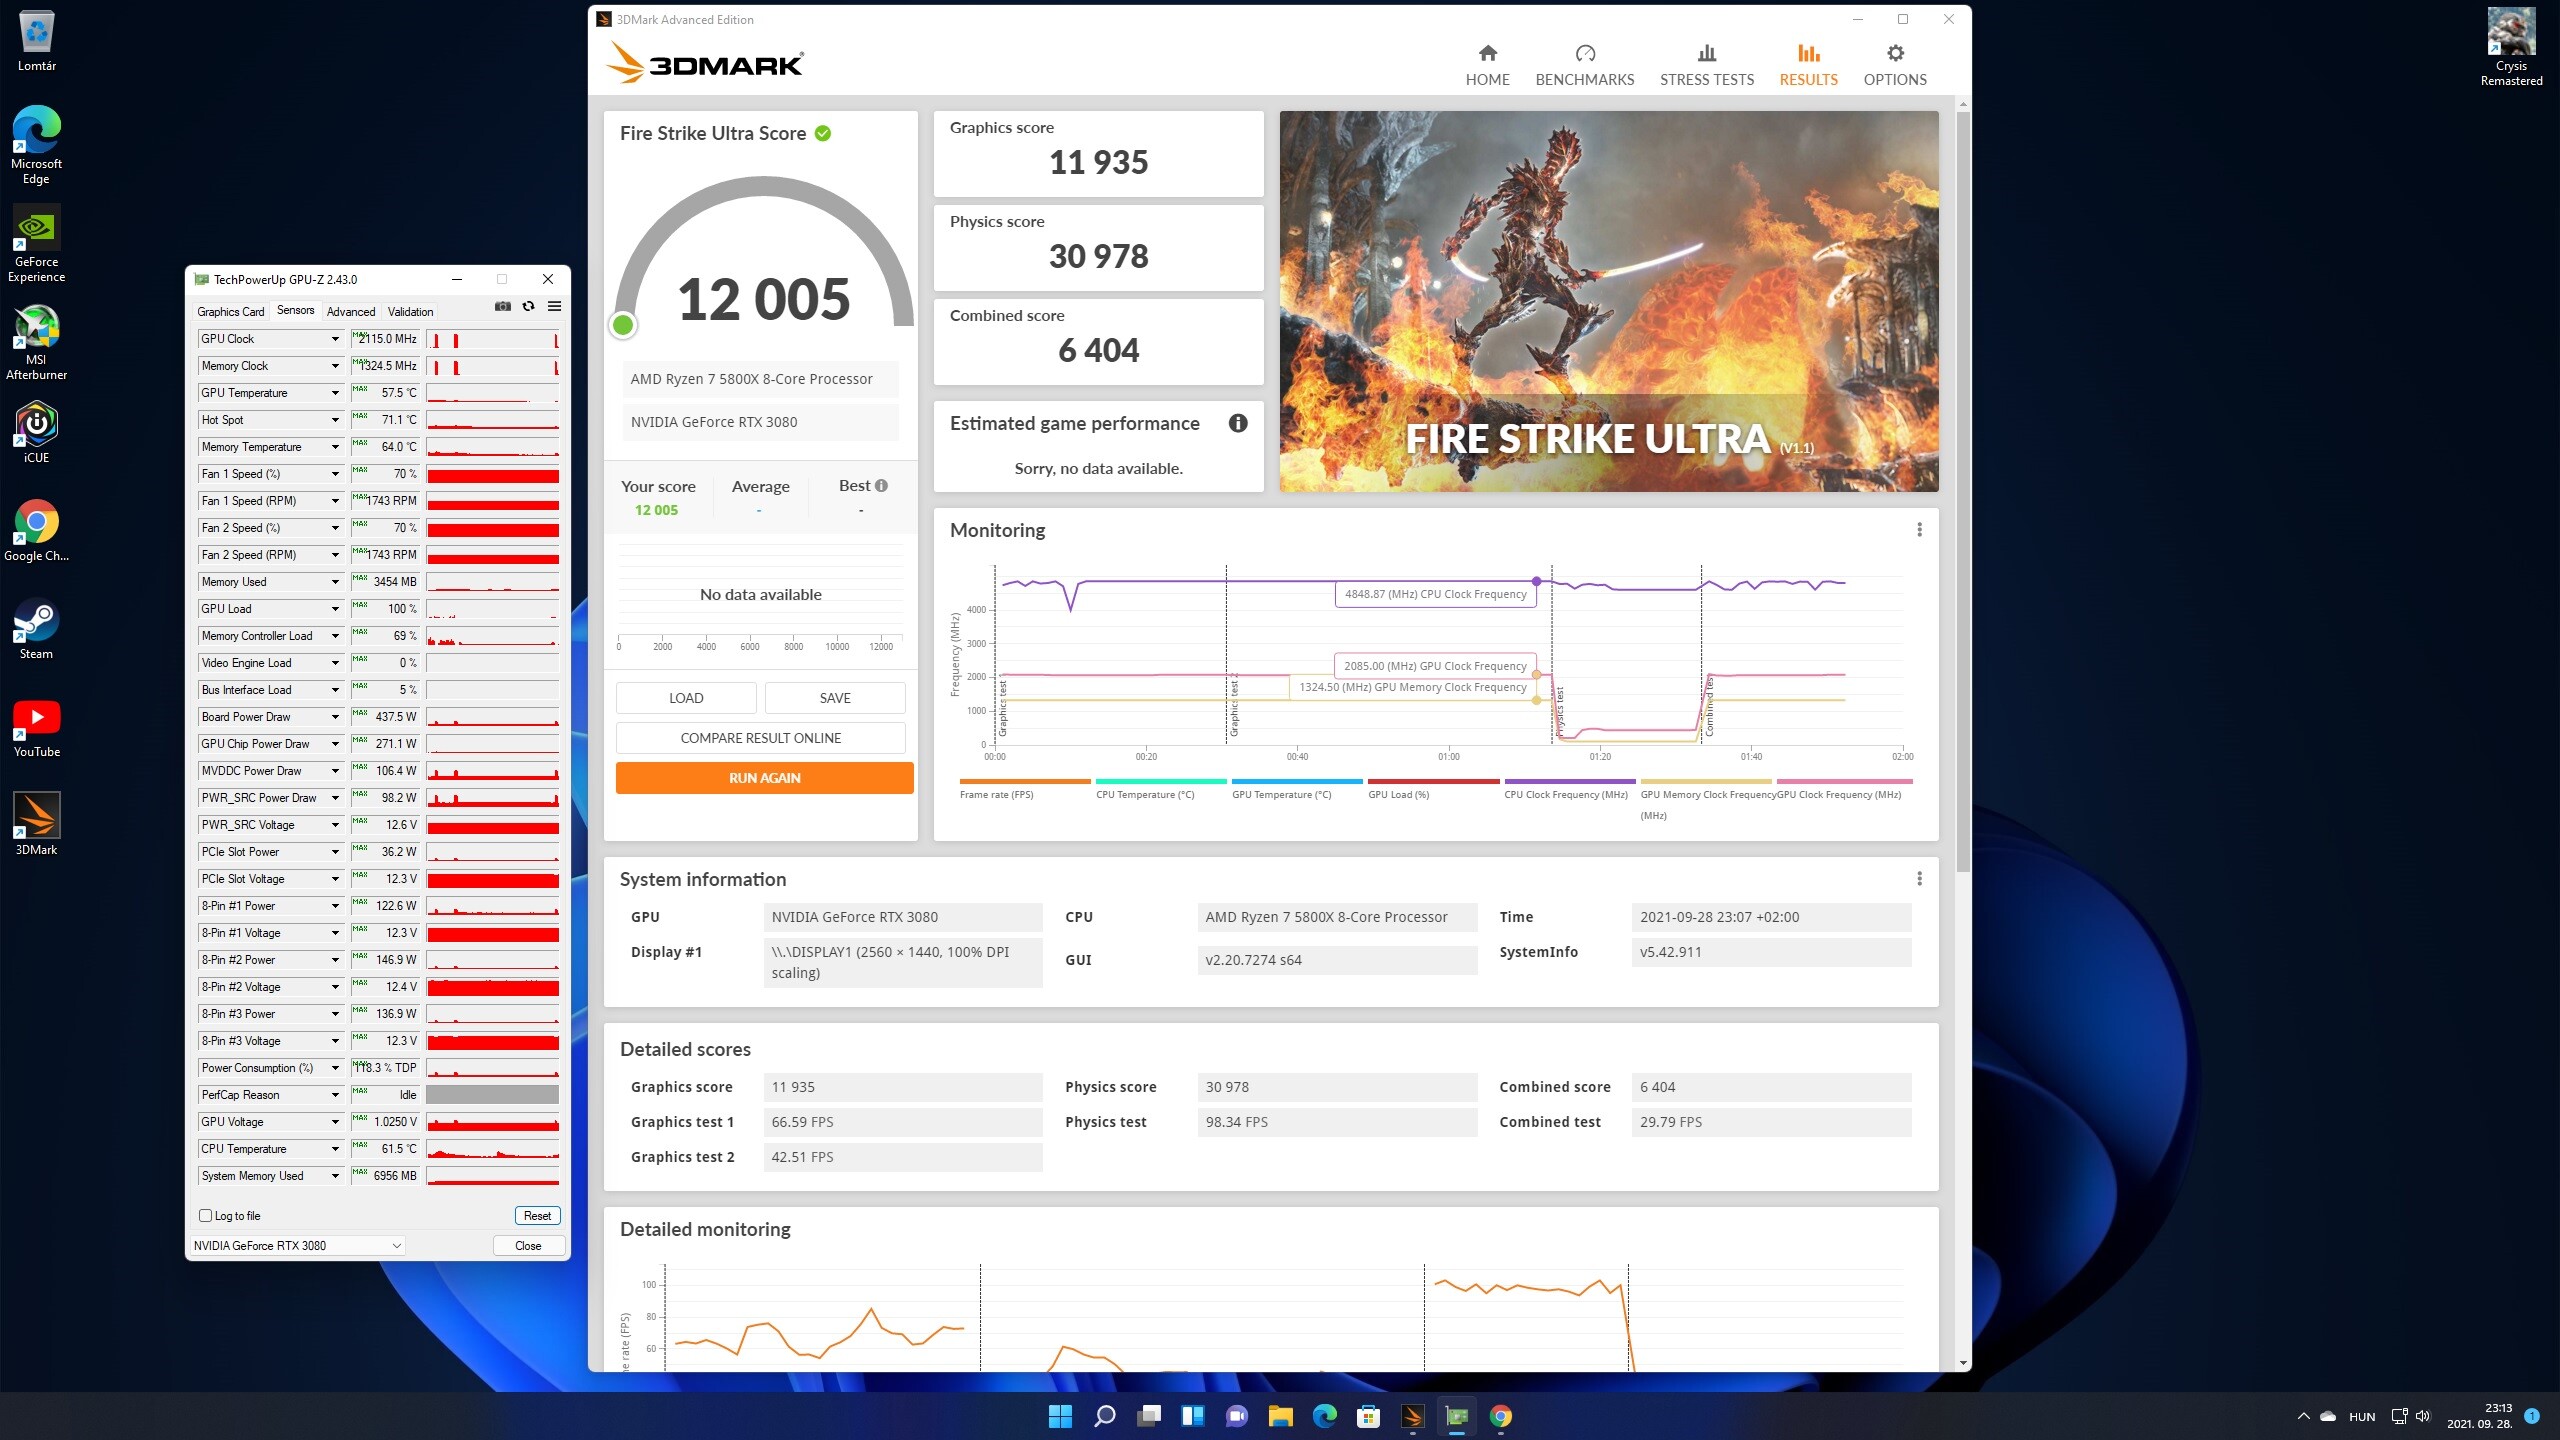Click the GPU-Z refresh sensors icon

click(529, 307)
